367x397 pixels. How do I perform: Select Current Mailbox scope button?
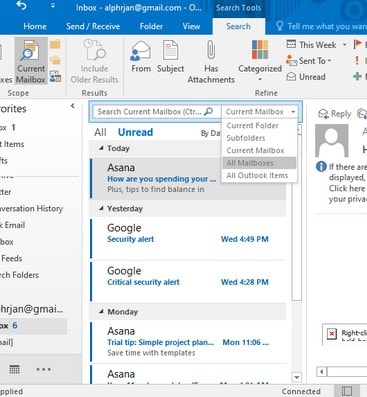[x=31, y=61]
